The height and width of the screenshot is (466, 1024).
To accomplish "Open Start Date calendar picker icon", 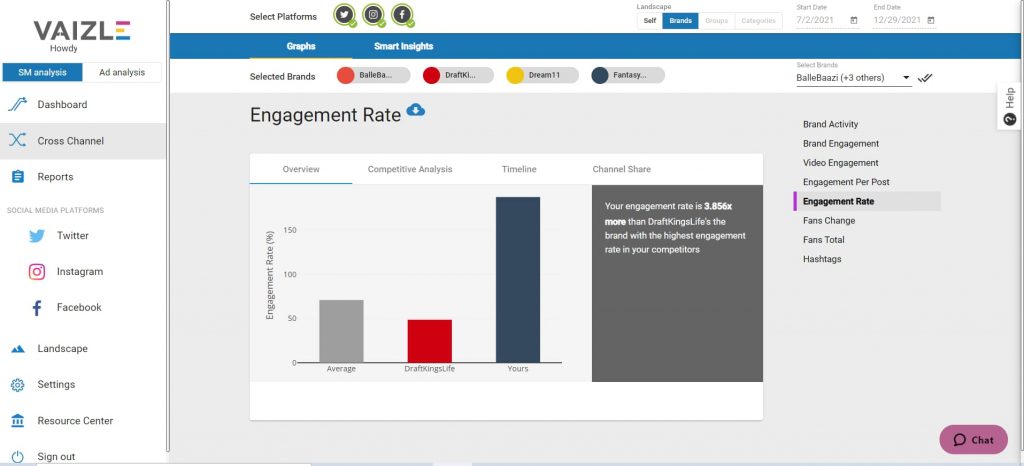I will pos(854,20).
